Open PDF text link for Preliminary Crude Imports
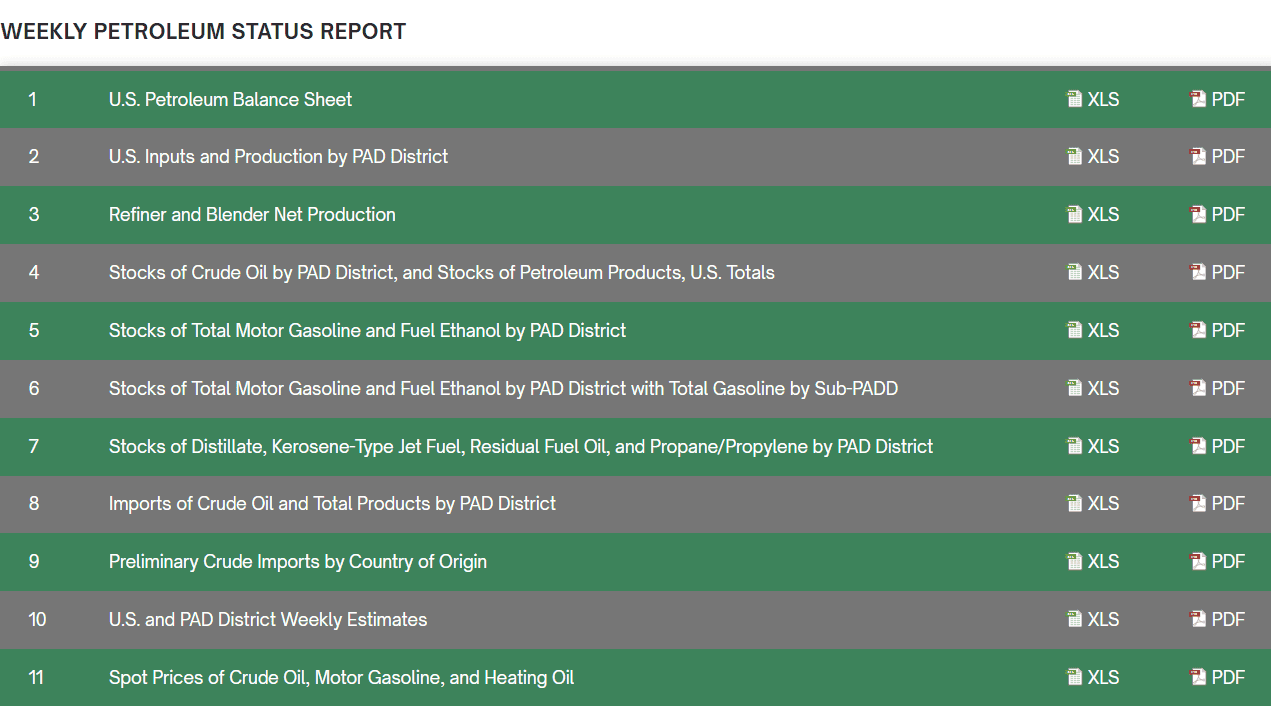 (x=1228, y=562)
